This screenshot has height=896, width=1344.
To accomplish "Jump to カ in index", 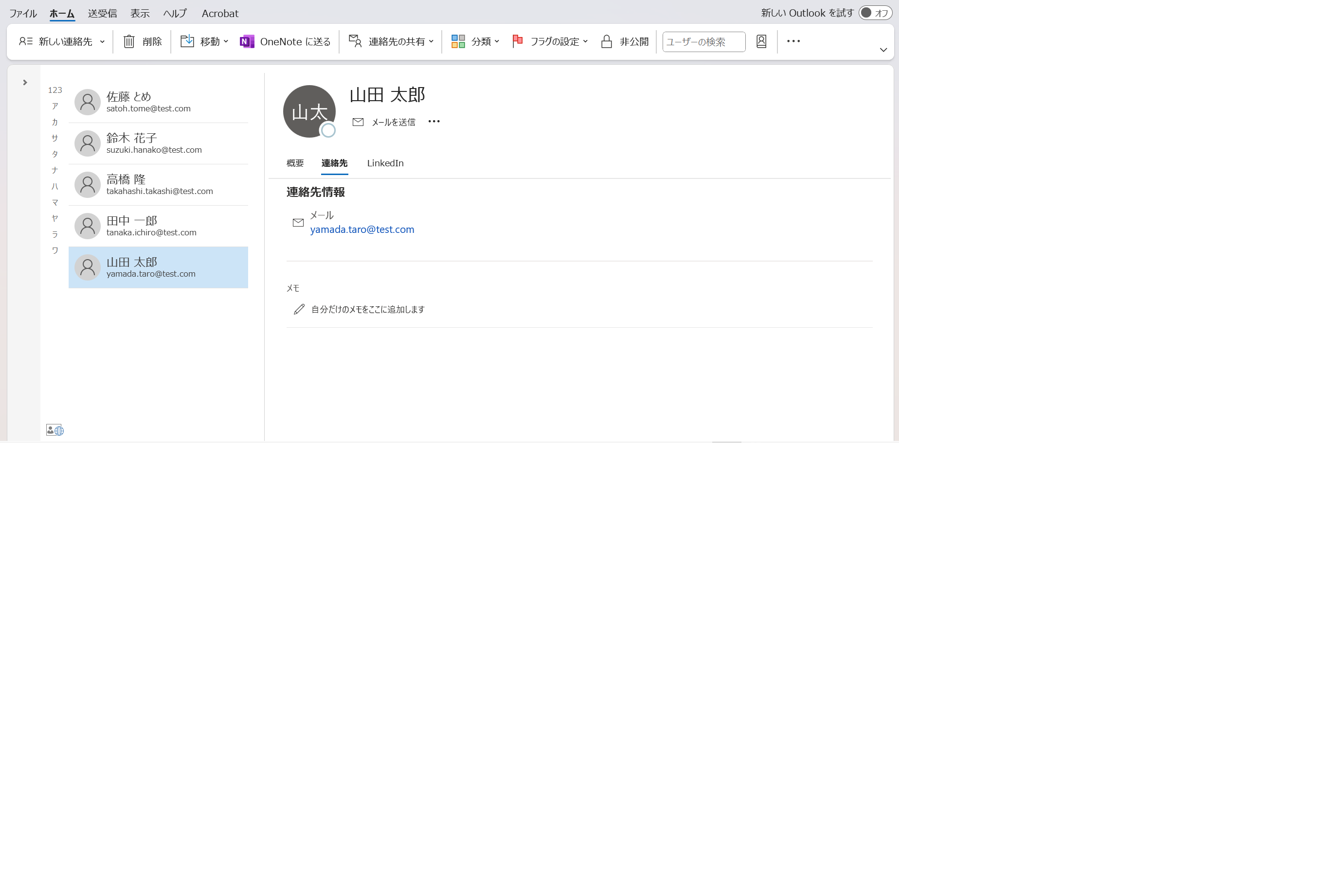I will coord(55,122).
